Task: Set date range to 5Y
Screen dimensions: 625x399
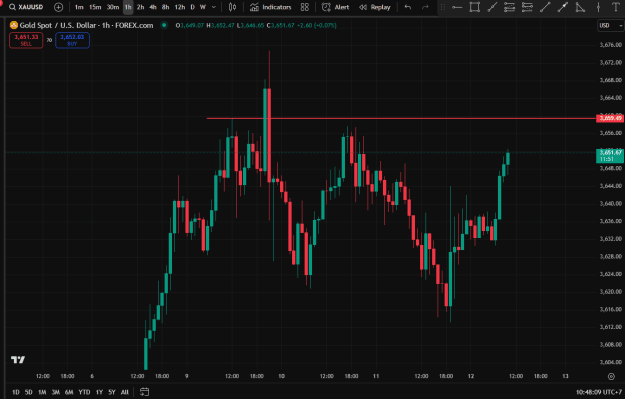Action: click(112, 392)
